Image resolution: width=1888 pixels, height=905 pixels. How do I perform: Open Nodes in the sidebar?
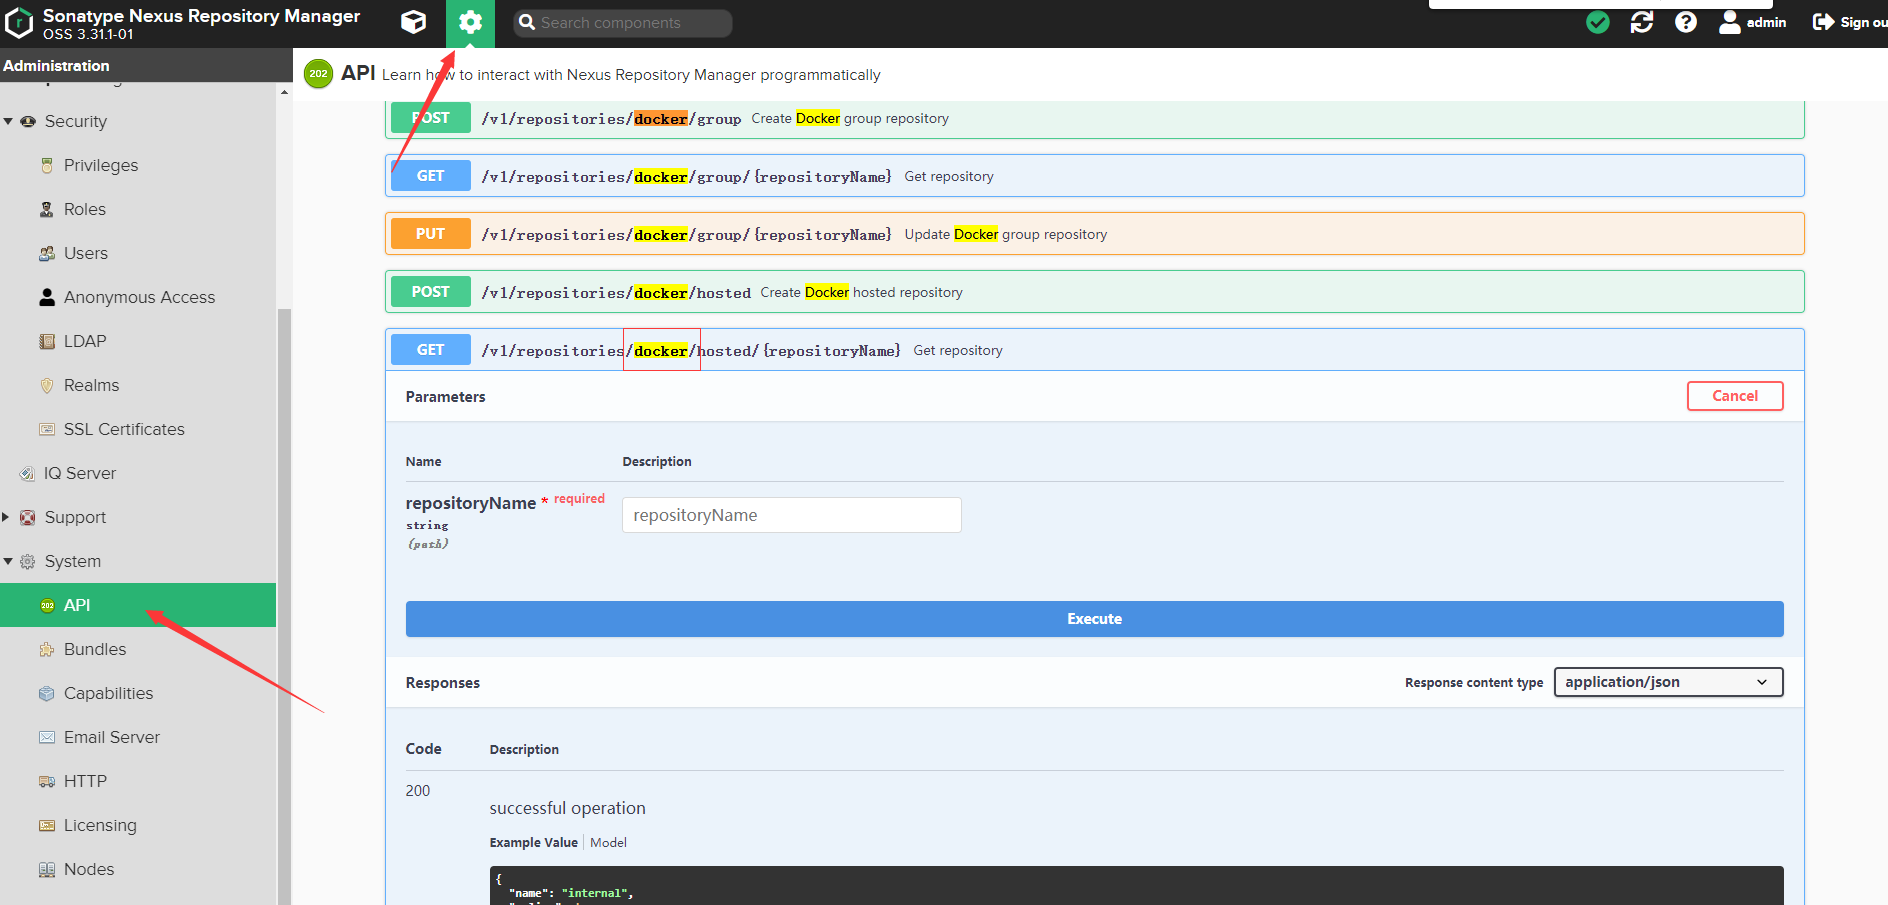click(89, 869)
